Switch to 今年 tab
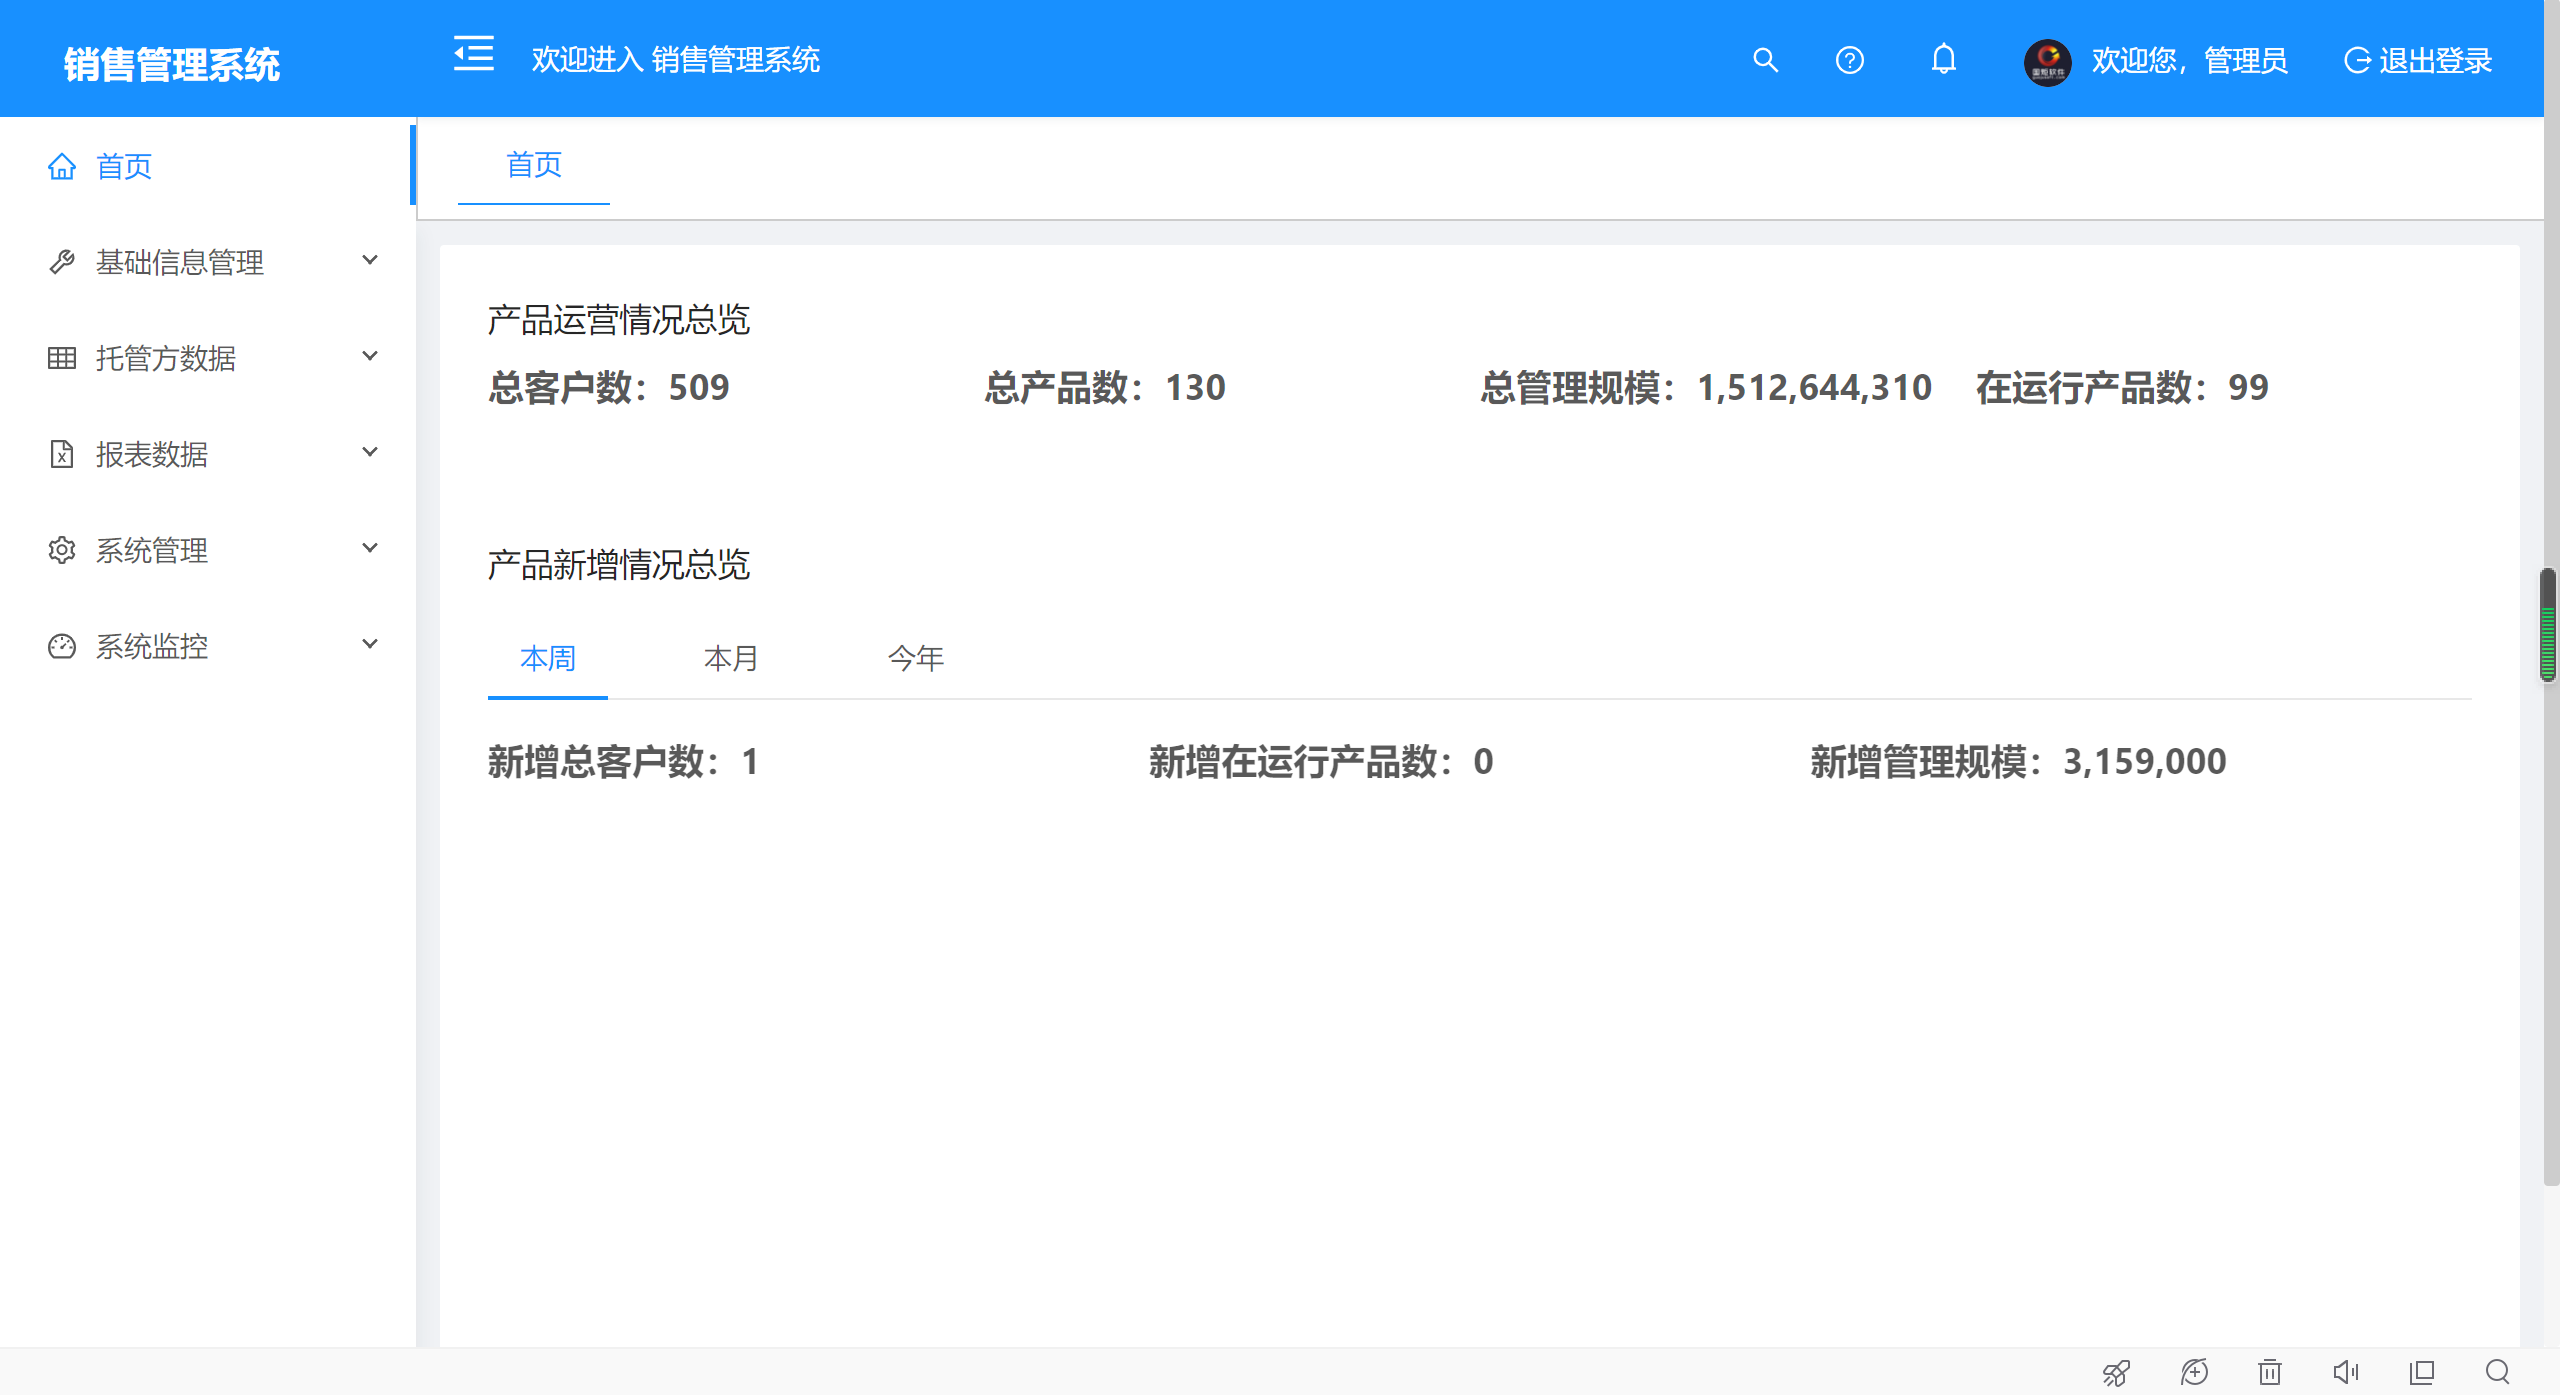Viewport: 2560px width, 1395px height. 915,658
